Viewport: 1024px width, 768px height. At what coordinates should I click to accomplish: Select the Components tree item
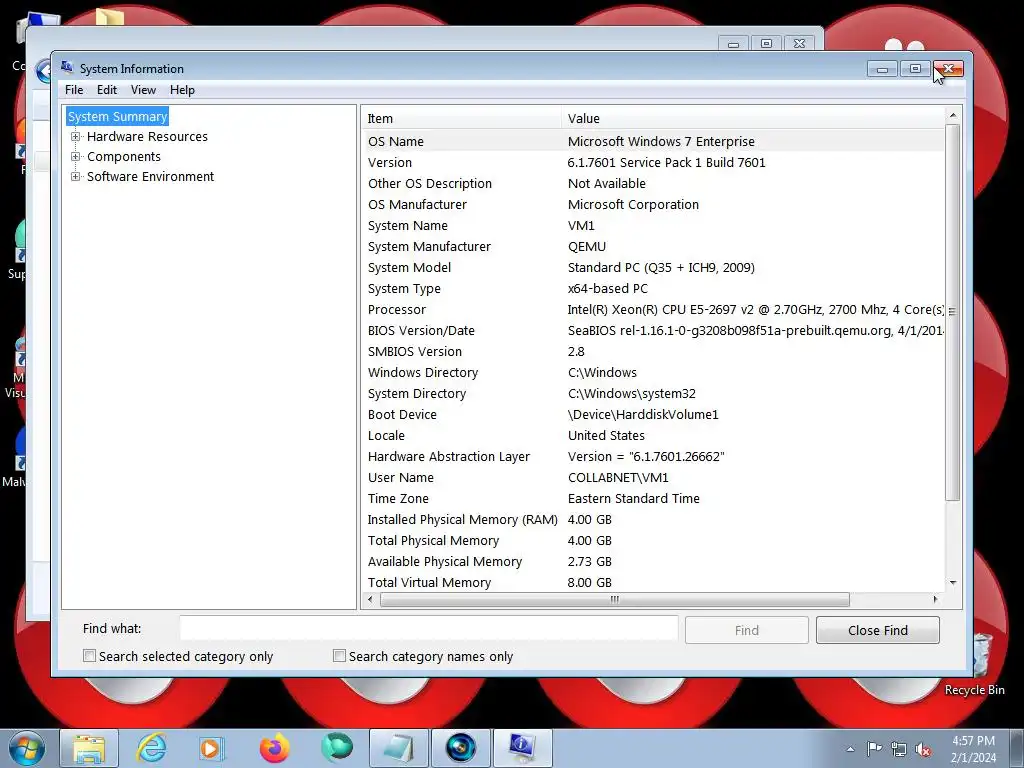[123, 157]
